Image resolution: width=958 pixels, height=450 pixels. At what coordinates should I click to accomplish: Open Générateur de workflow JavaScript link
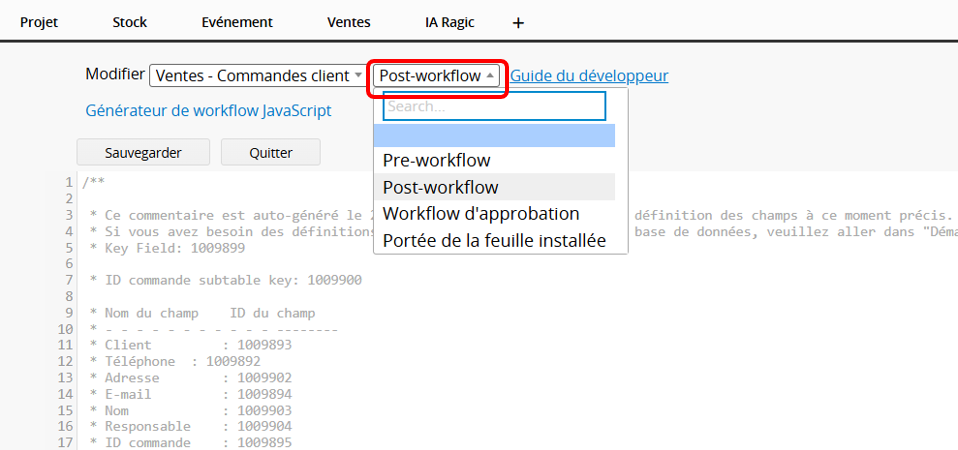click(x=208, y=111)
